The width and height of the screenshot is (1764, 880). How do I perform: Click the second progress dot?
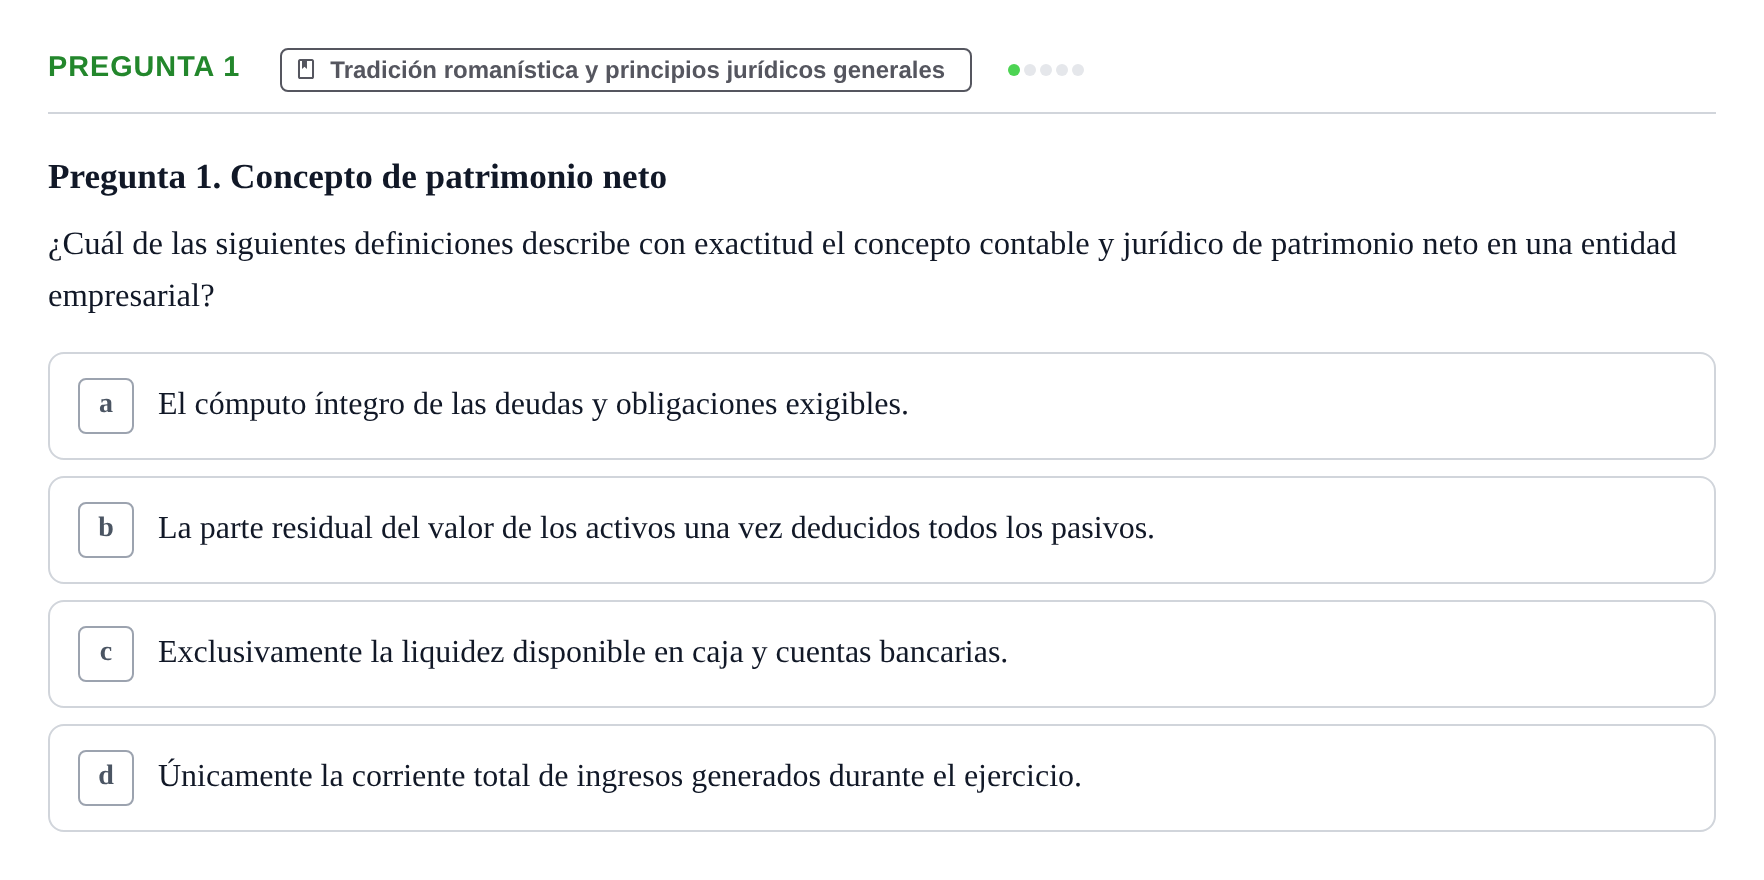coord(1030,70)
